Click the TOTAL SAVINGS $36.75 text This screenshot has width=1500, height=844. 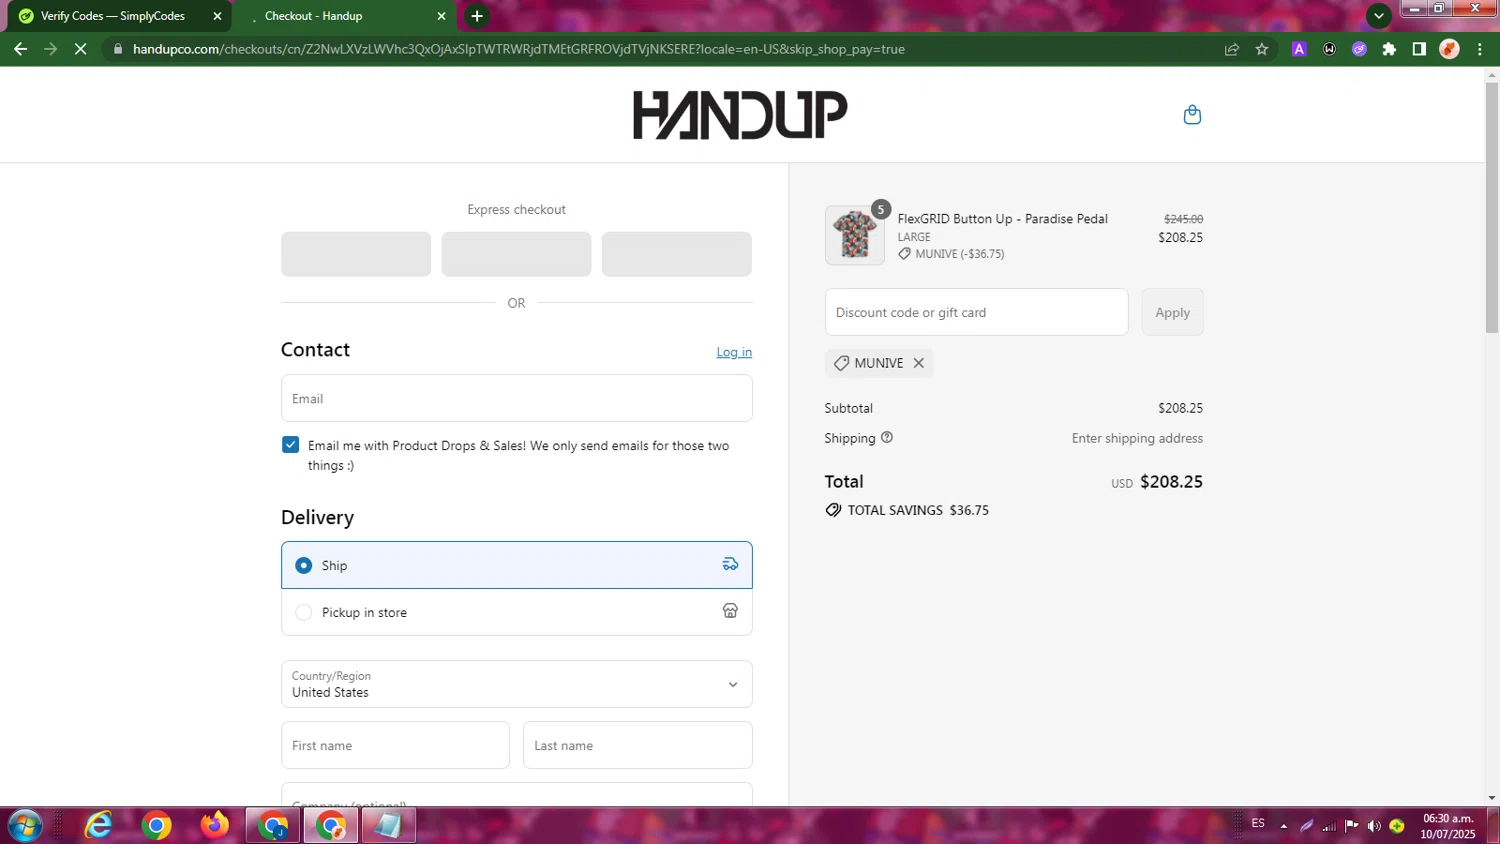[x=918, y=510]
